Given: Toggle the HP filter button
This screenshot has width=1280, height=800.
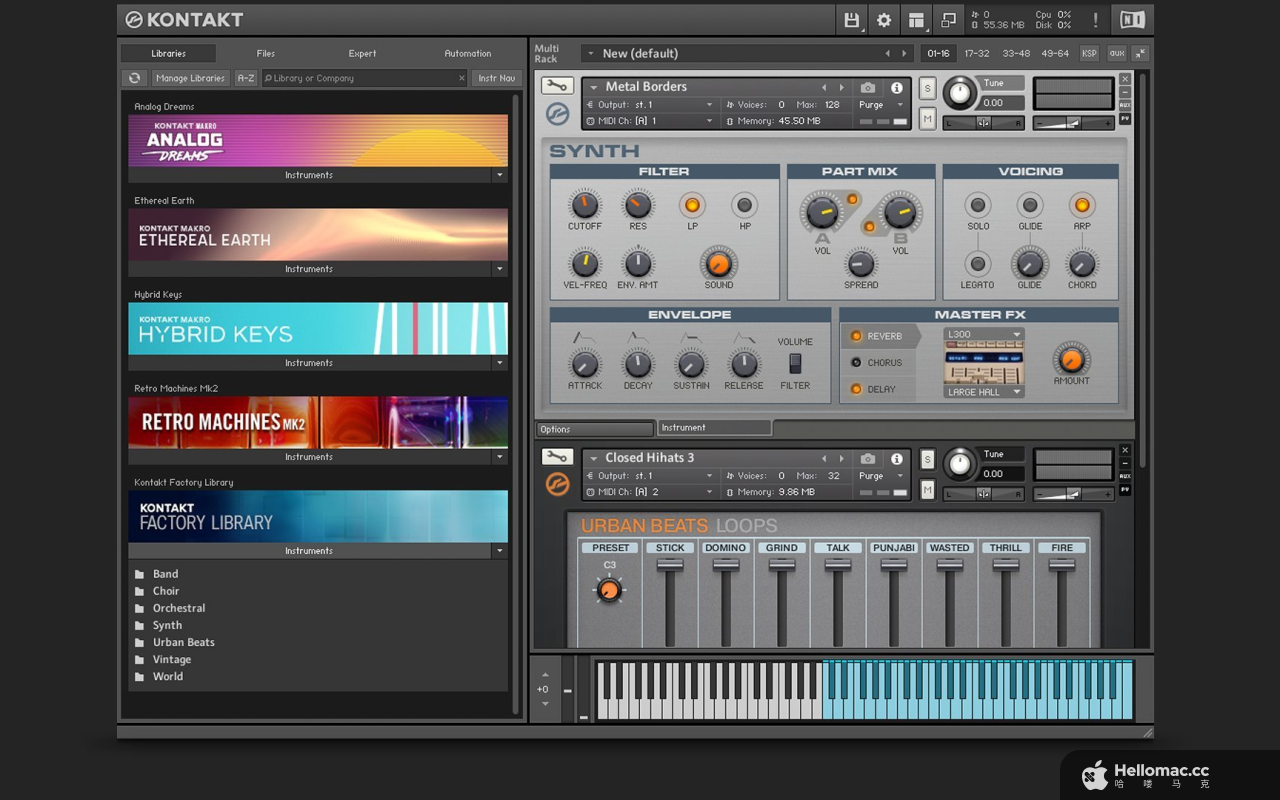Looking at the screenshot, I should point(744,205).
